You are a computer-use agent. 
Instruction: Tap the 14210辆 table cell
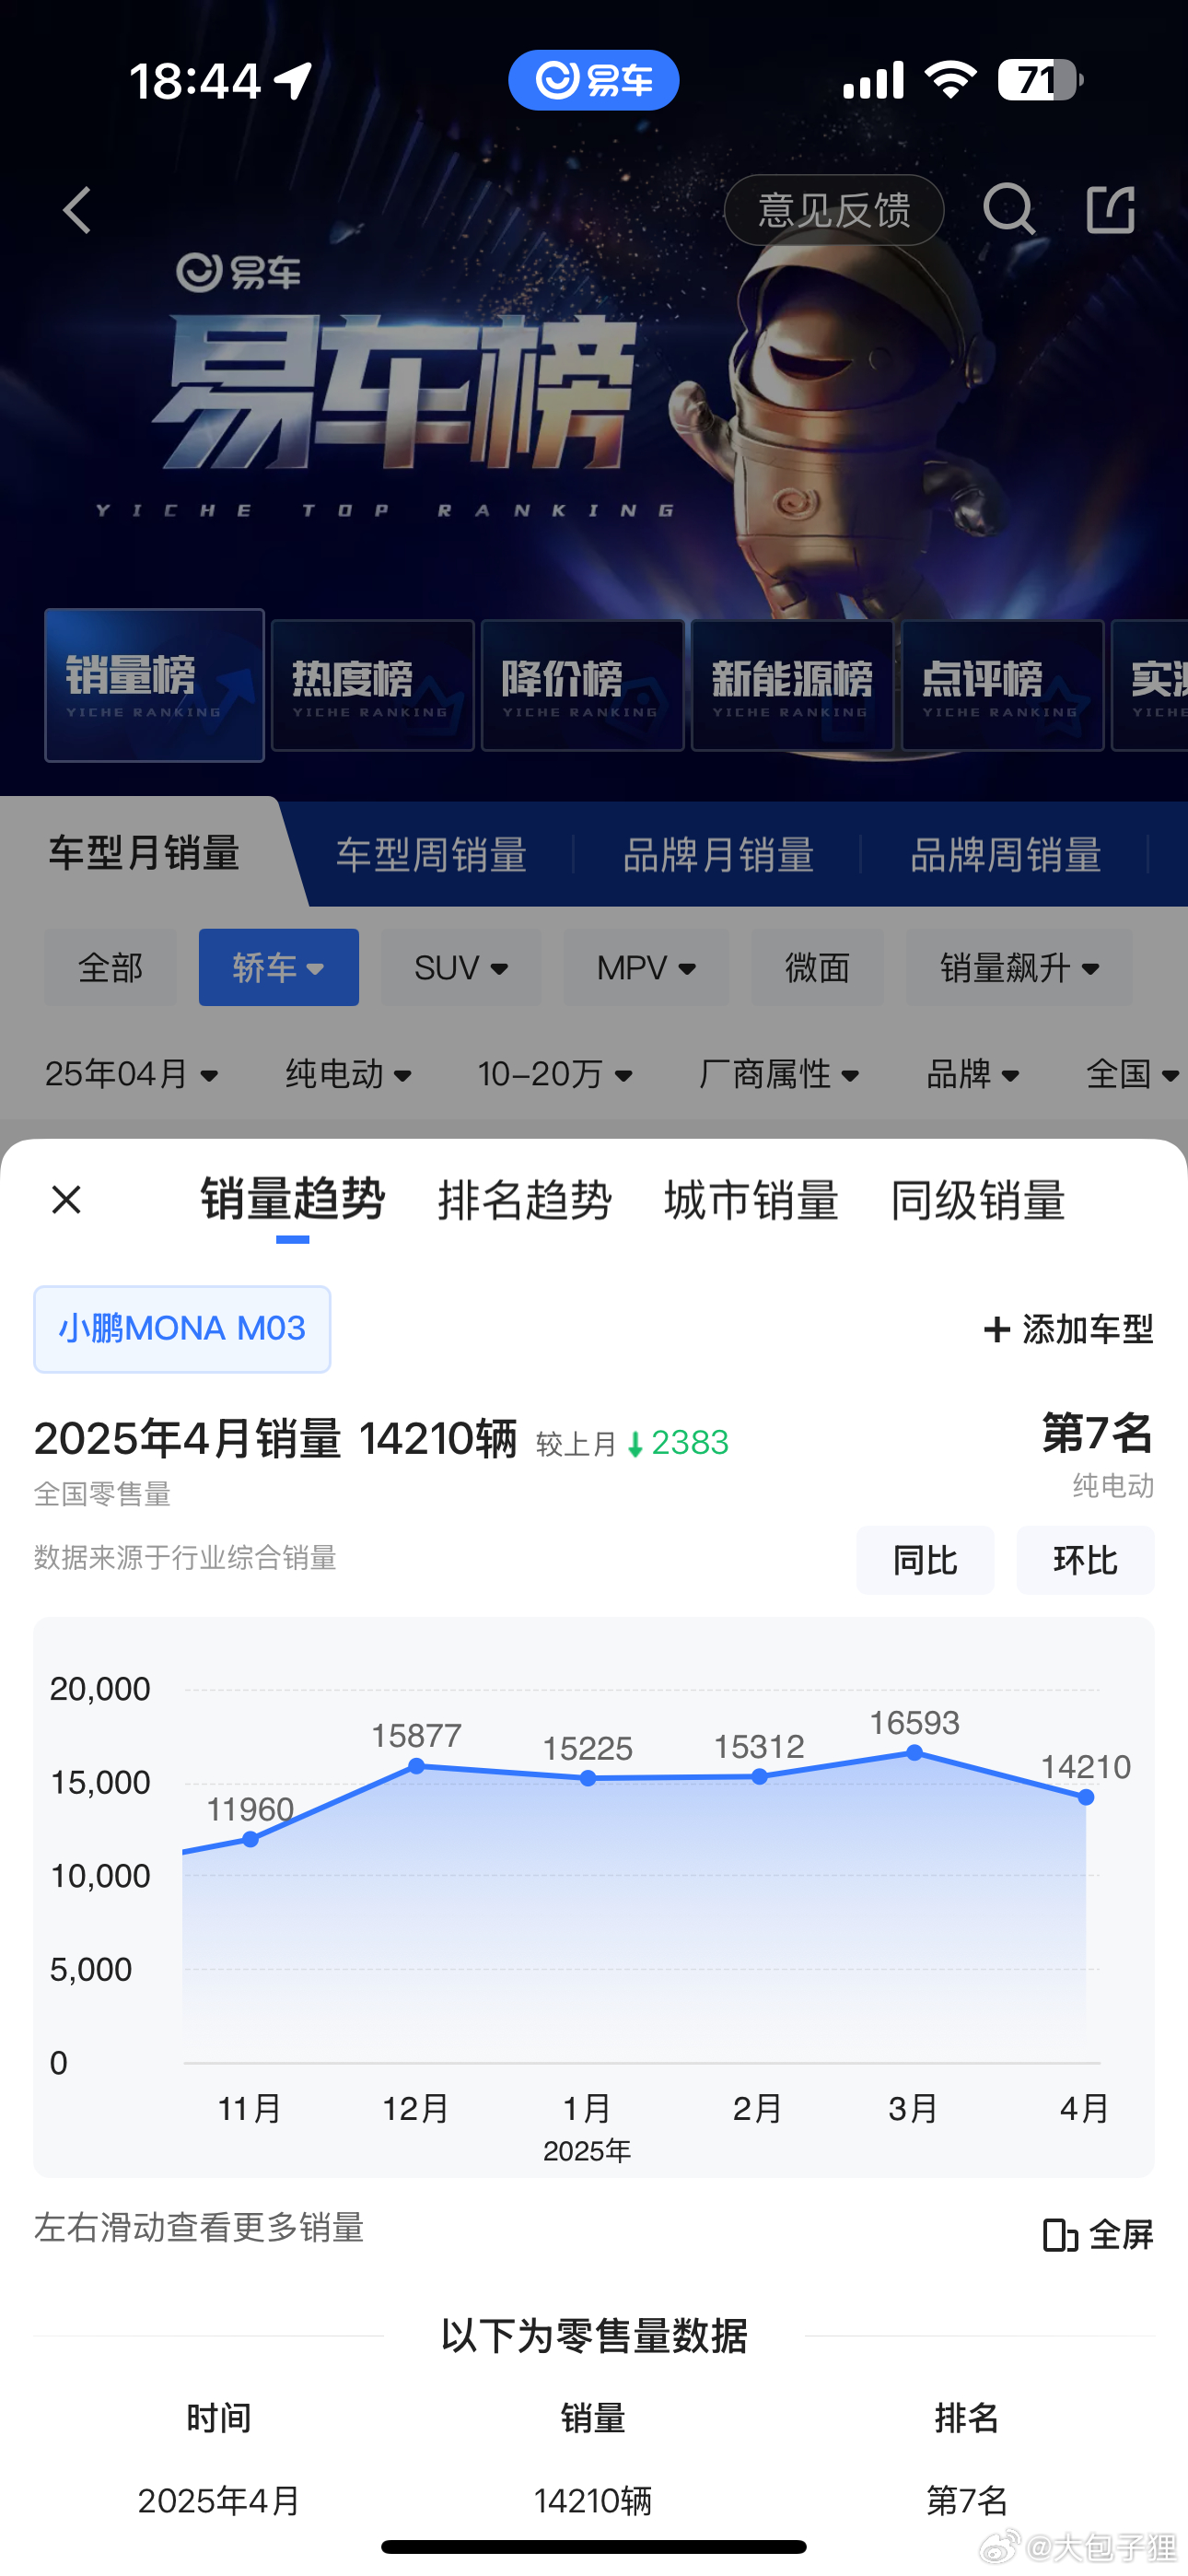(x=593, y=2500)
